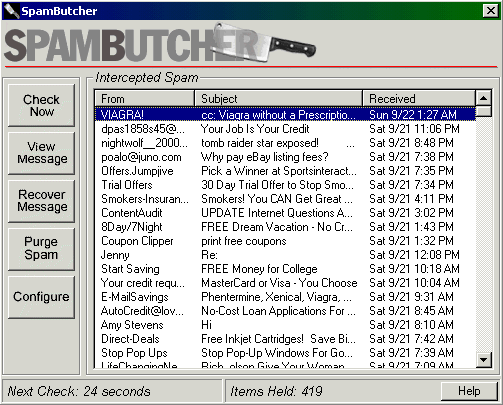Select the Coupon Clipper message
The image size is (503, 405).
(285, 241)
